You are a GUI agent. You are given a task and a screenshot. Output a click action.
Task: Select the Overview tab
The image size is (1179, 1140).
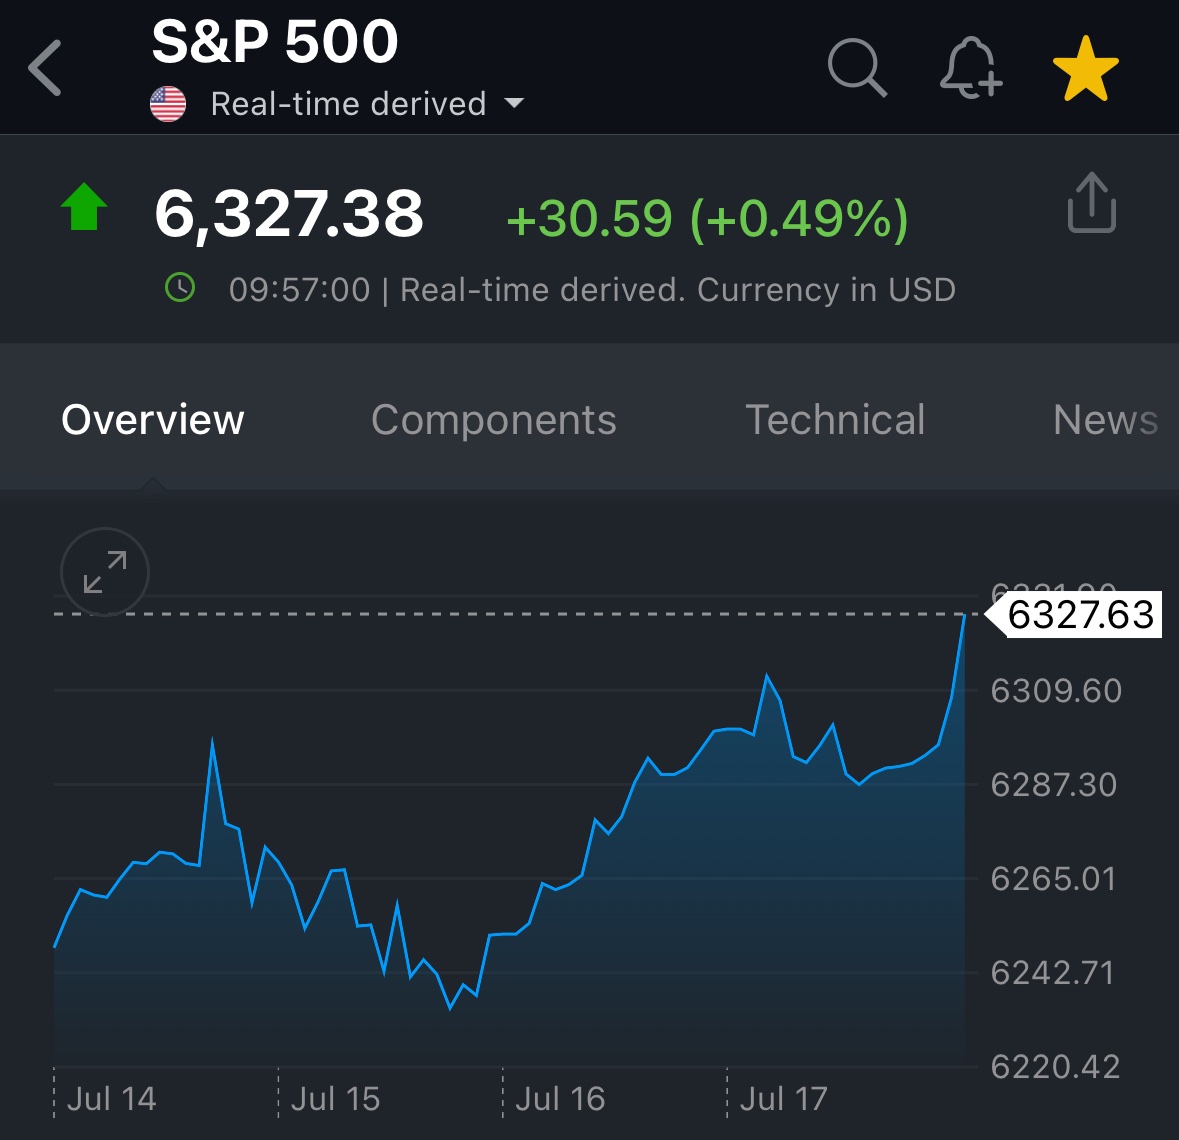tap(153, 420)
